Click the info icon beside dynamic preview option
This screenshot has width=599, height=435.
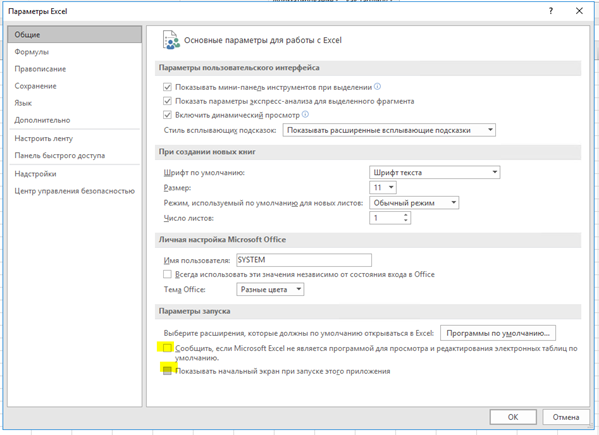[305, 114]
